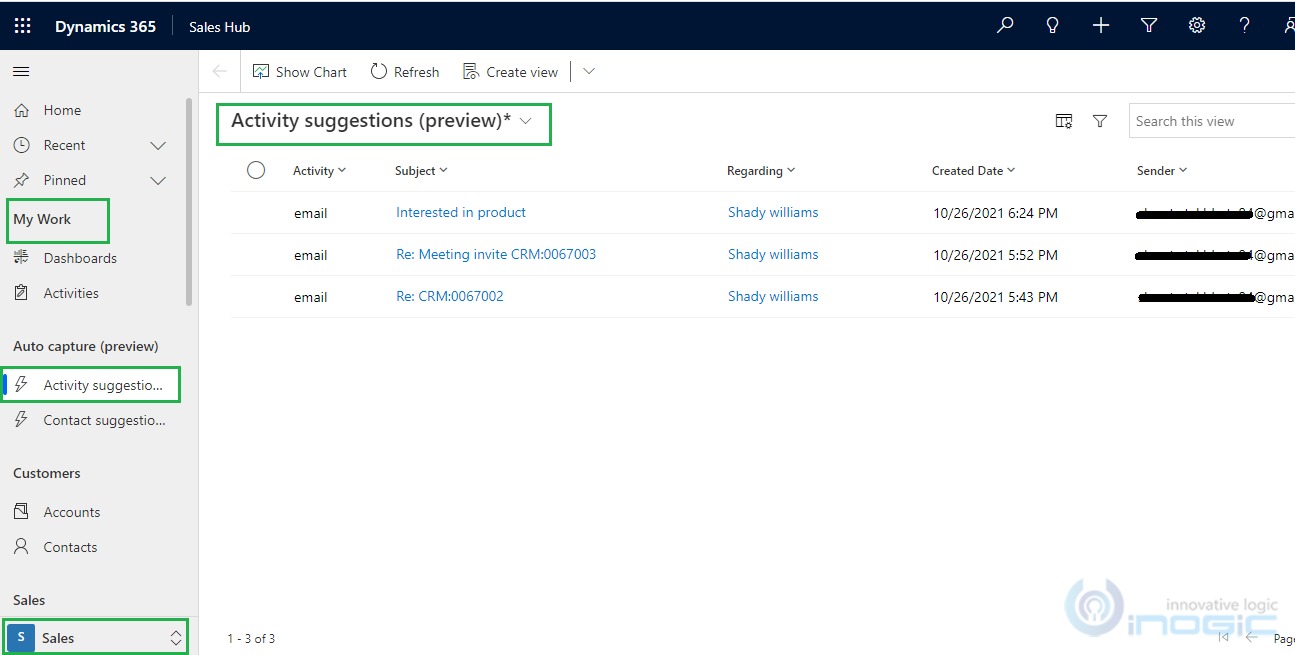Expand the command bar overflow chevron

[589, 72]
